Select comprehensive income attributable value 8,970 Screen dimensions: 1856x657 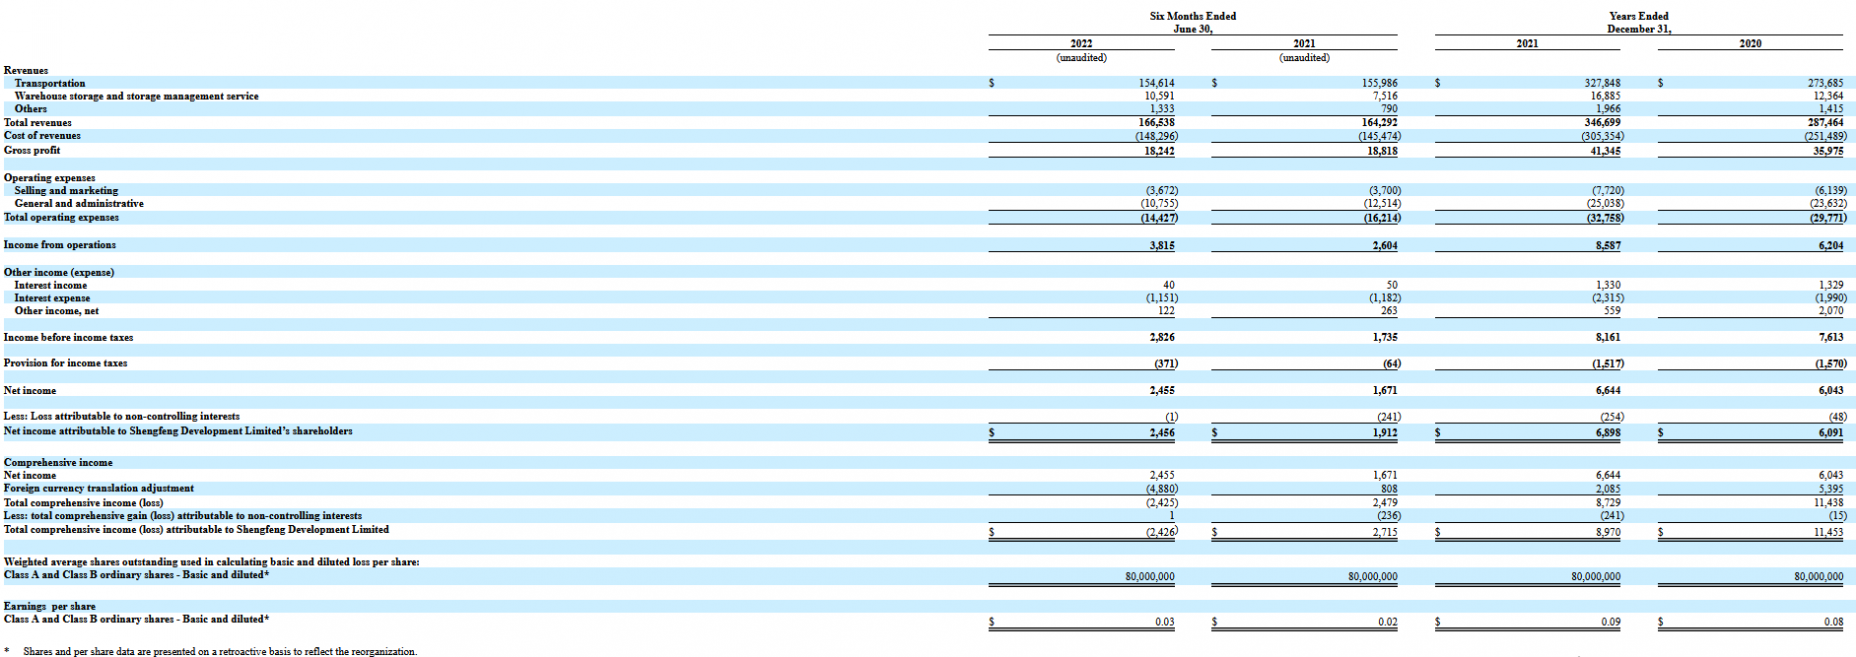(x=1609, y=532)
